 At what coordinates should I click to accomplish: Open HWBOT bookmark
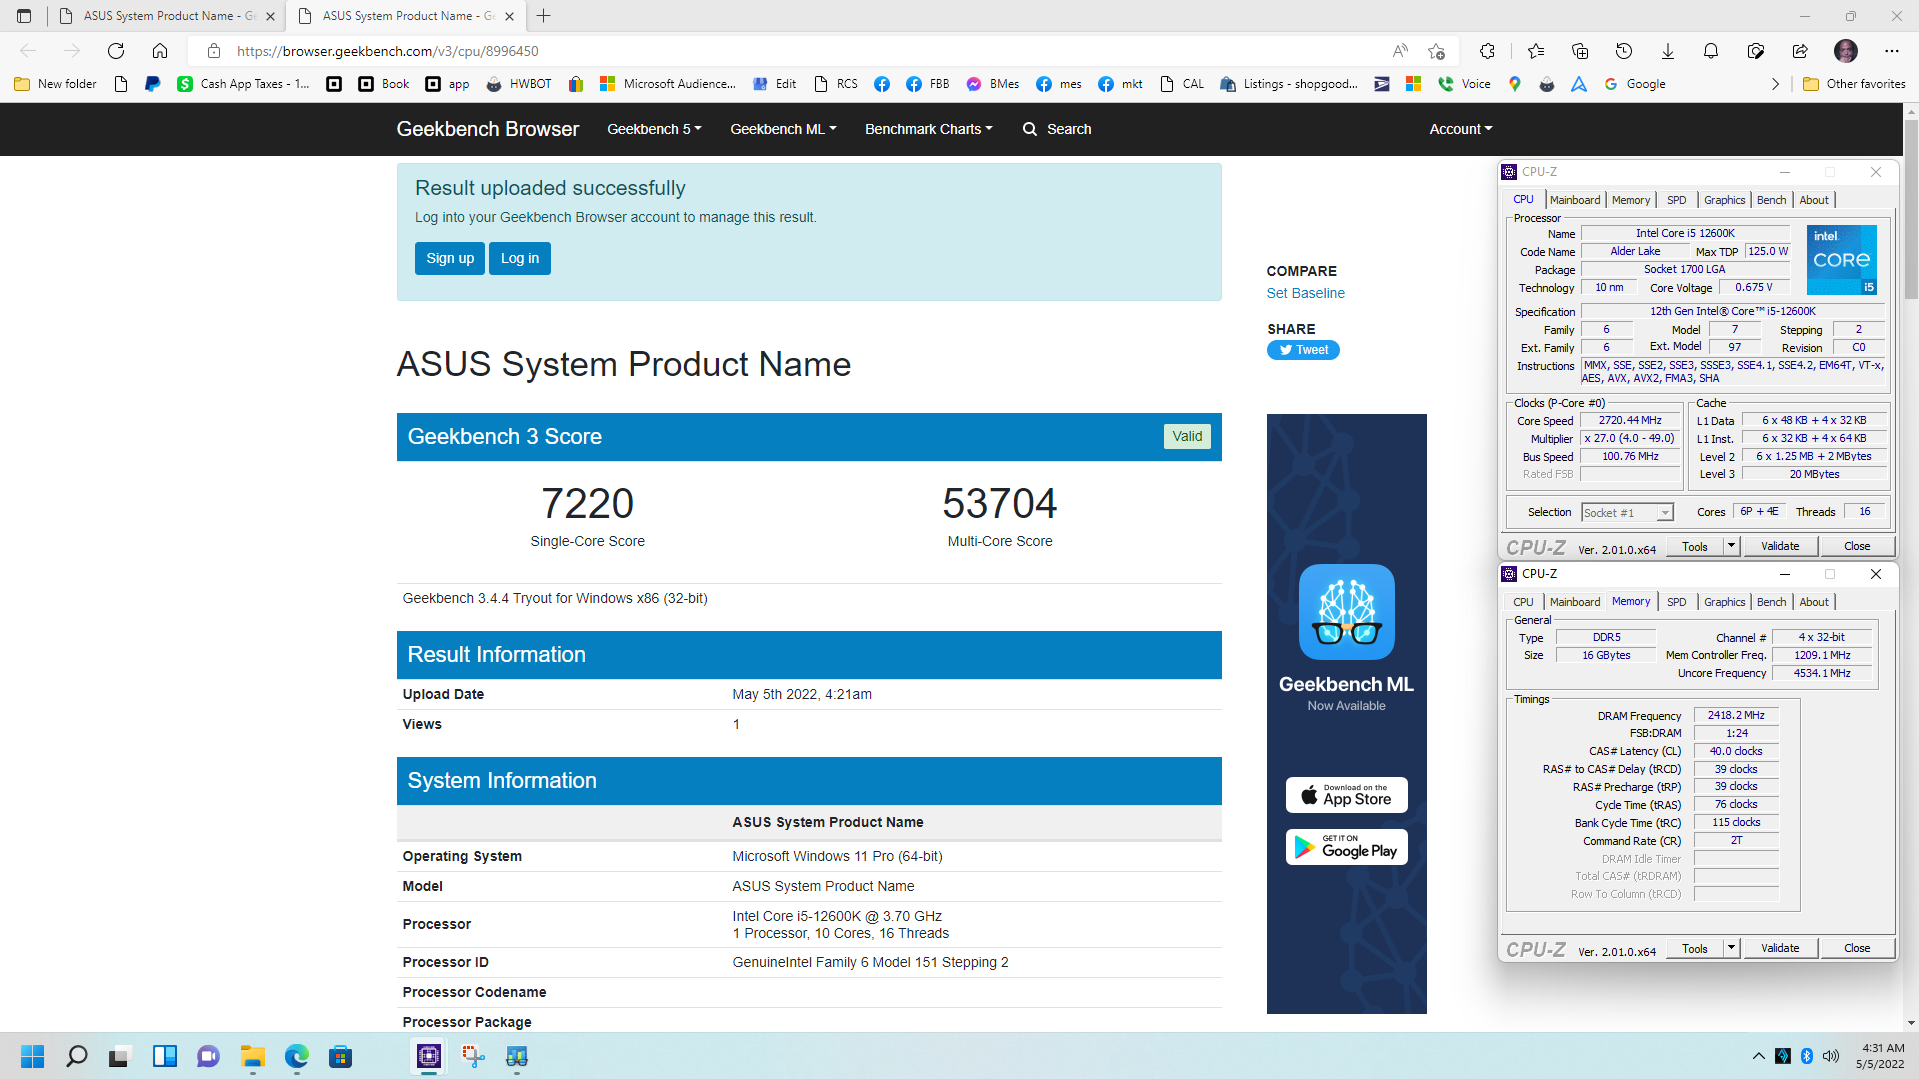519,84
